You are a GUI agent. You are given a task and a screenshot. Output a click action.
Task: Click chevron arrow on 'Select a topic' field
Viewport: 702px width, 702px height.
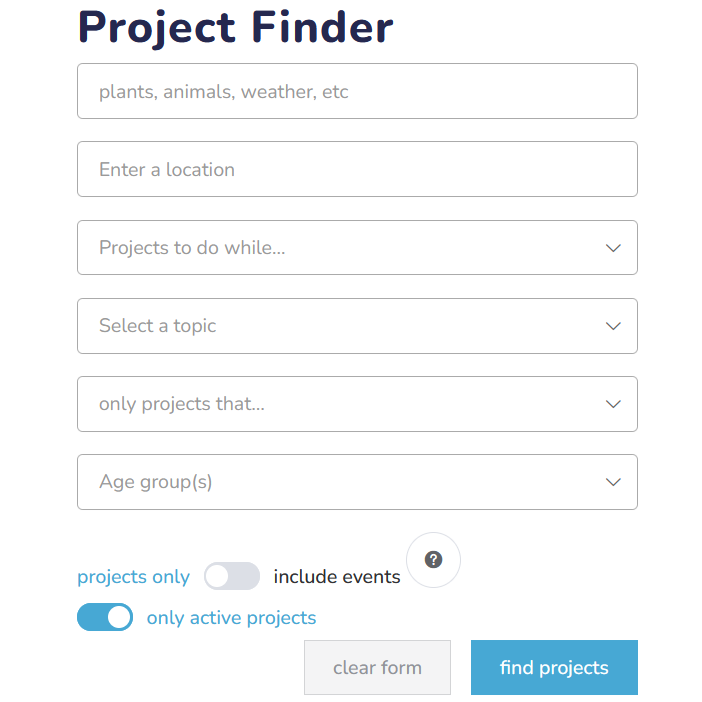614,326
